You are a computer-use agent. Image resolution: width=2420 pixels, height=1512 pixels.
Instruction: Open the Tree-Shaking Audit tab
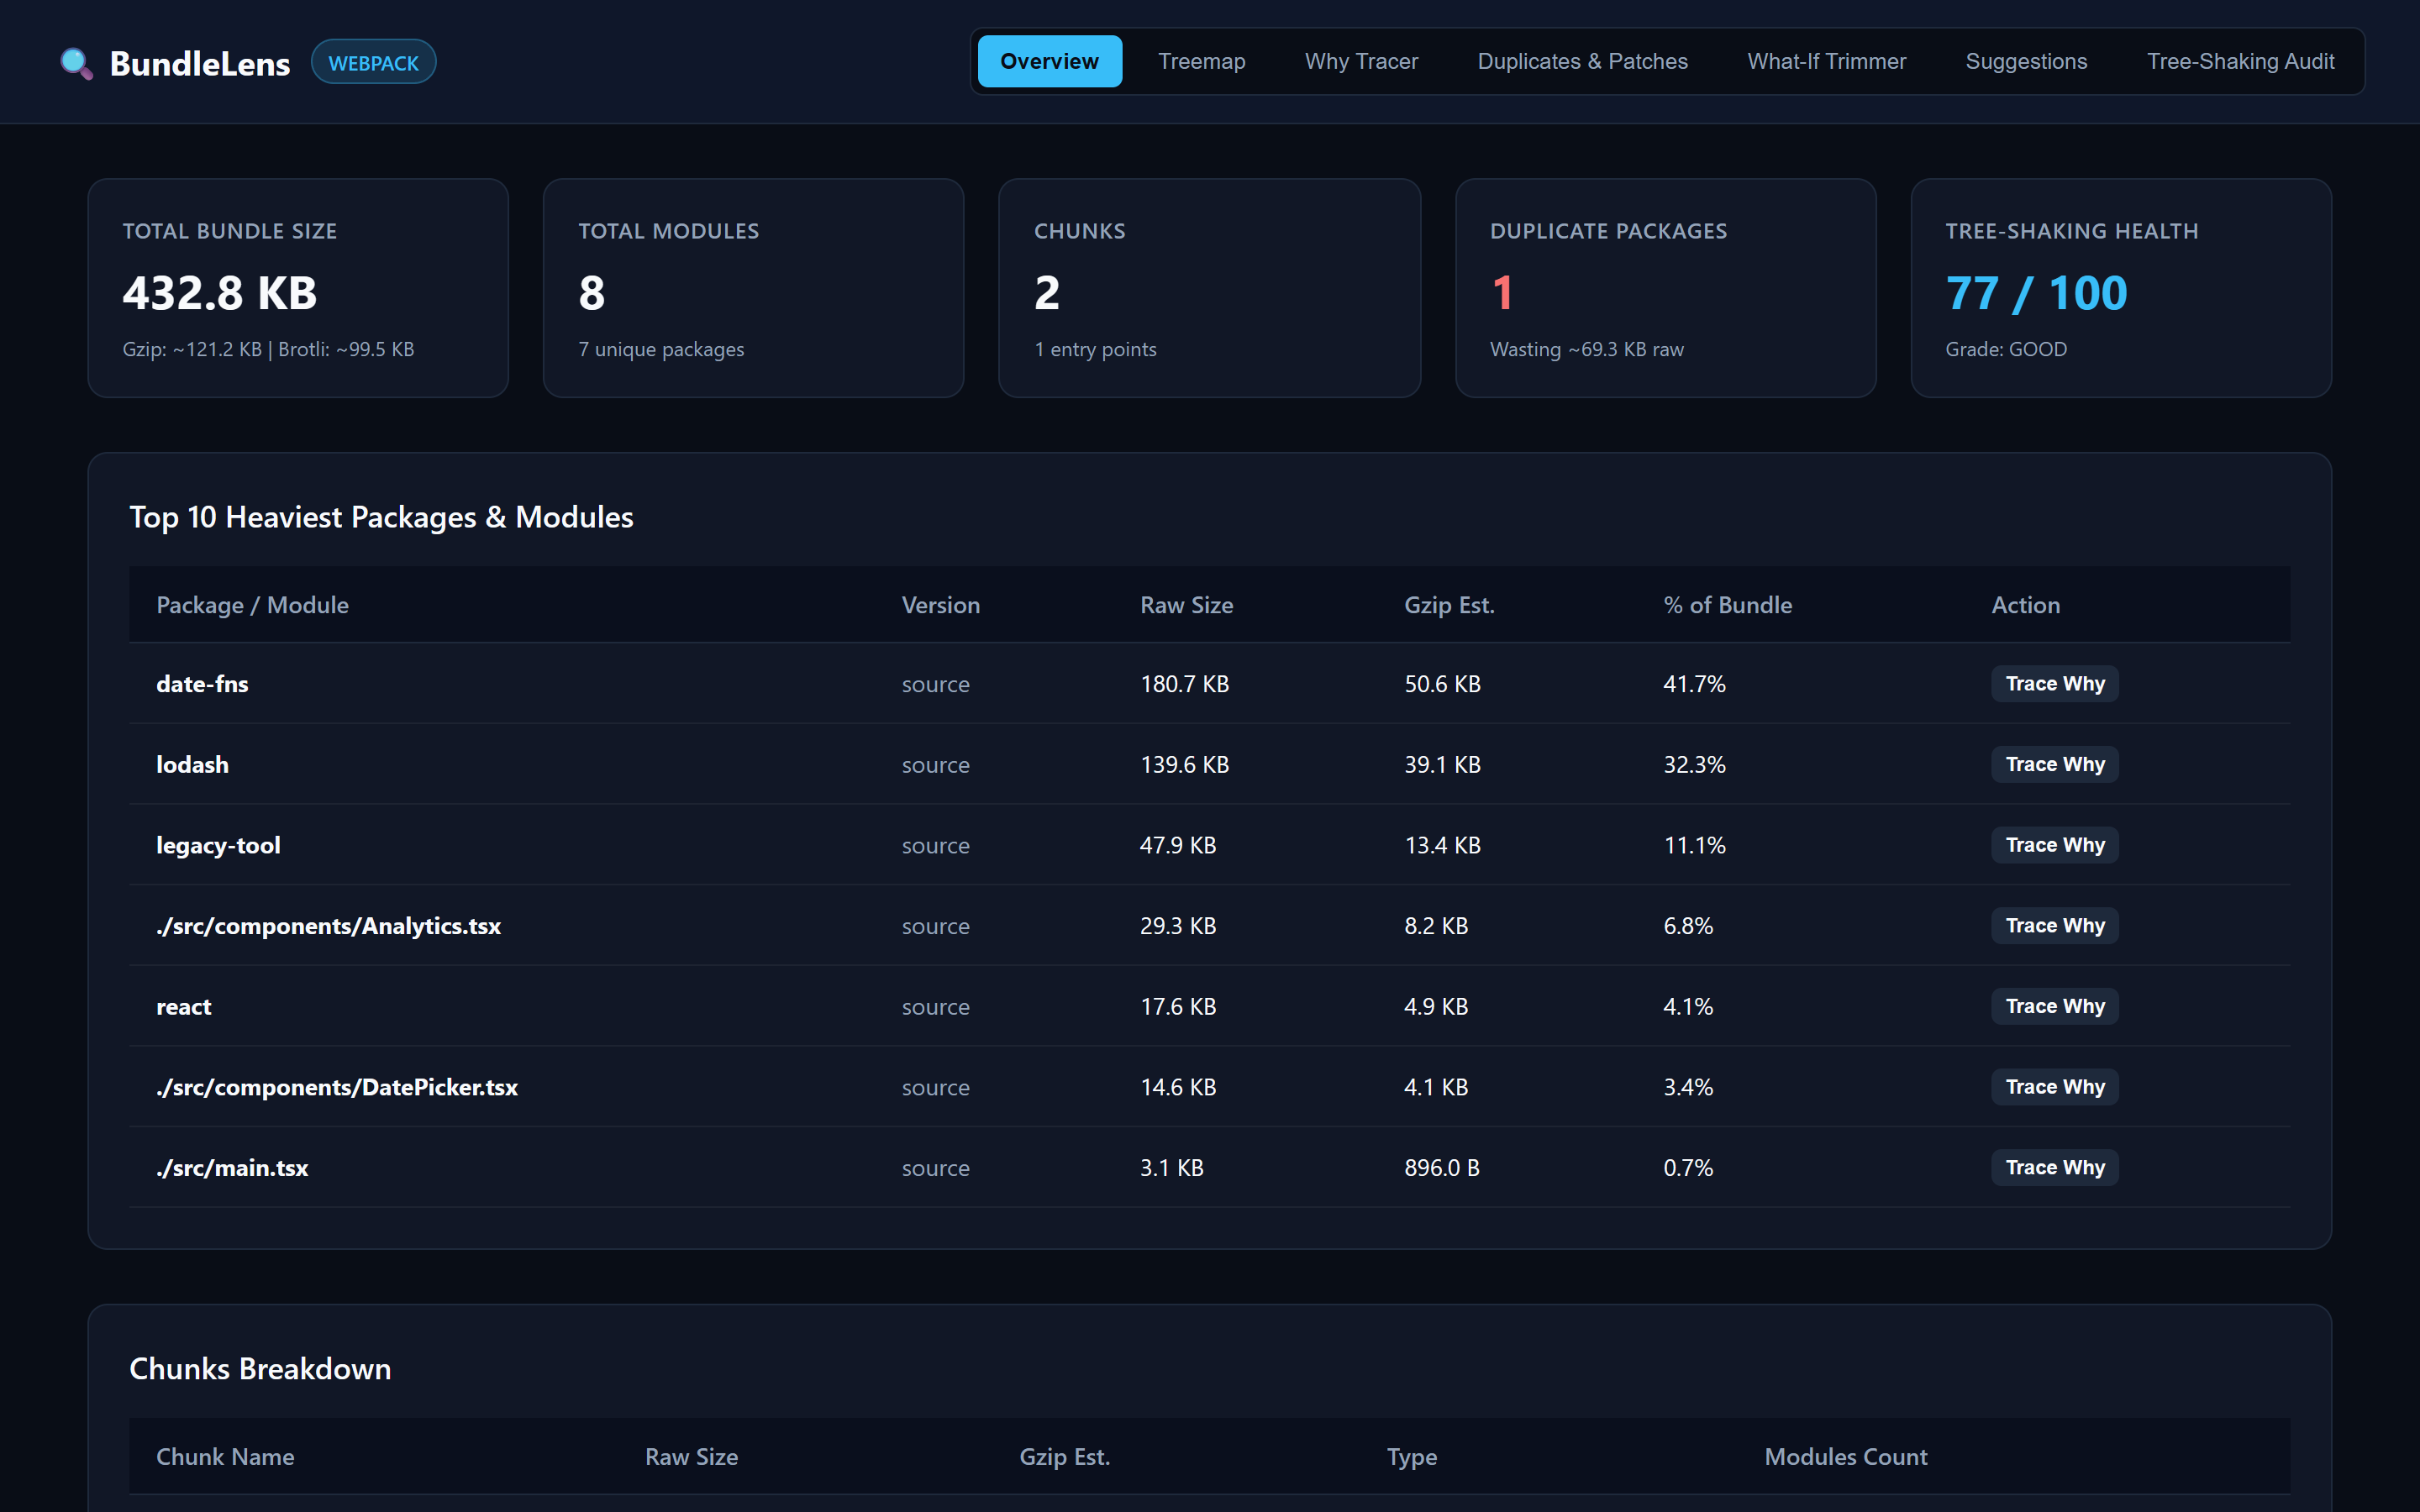coord(2240,61)
